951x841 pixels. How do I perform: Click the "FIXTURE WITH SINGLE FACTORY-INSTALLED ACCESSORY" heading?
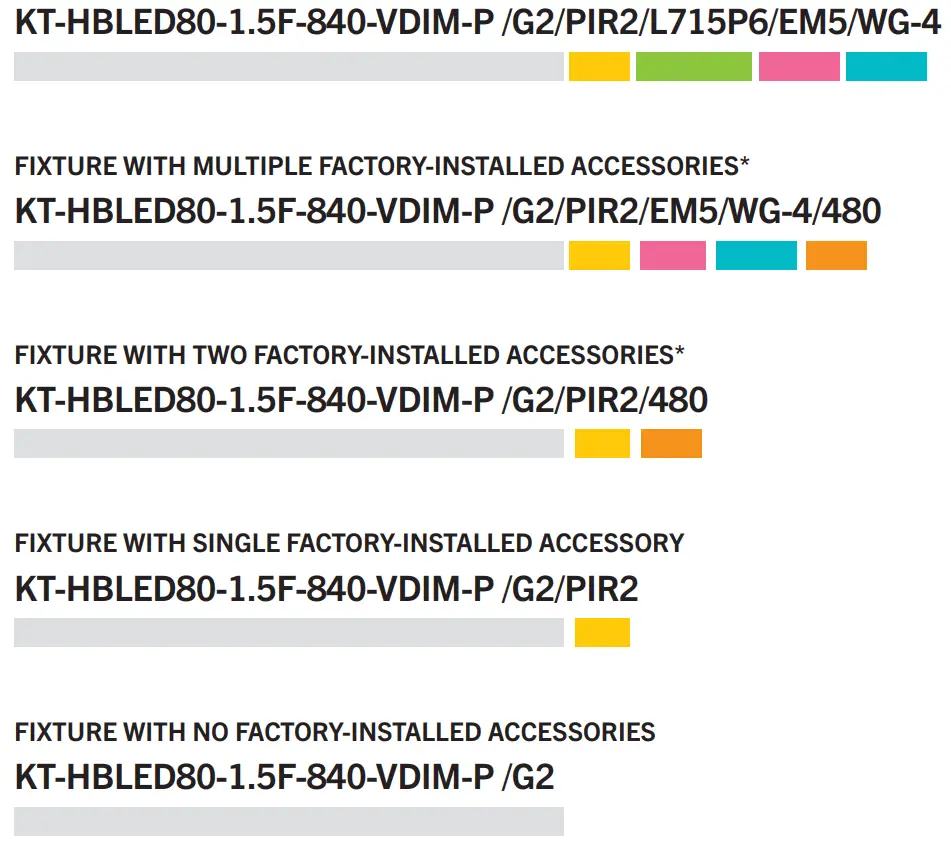point(349,543)
